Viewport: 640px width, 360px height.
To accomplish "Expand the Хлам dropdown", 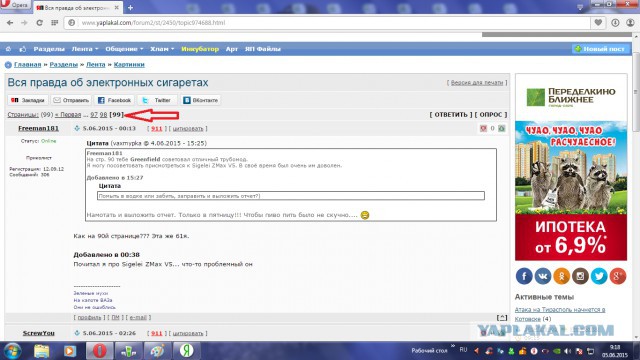I will click(x=162, y=49).
